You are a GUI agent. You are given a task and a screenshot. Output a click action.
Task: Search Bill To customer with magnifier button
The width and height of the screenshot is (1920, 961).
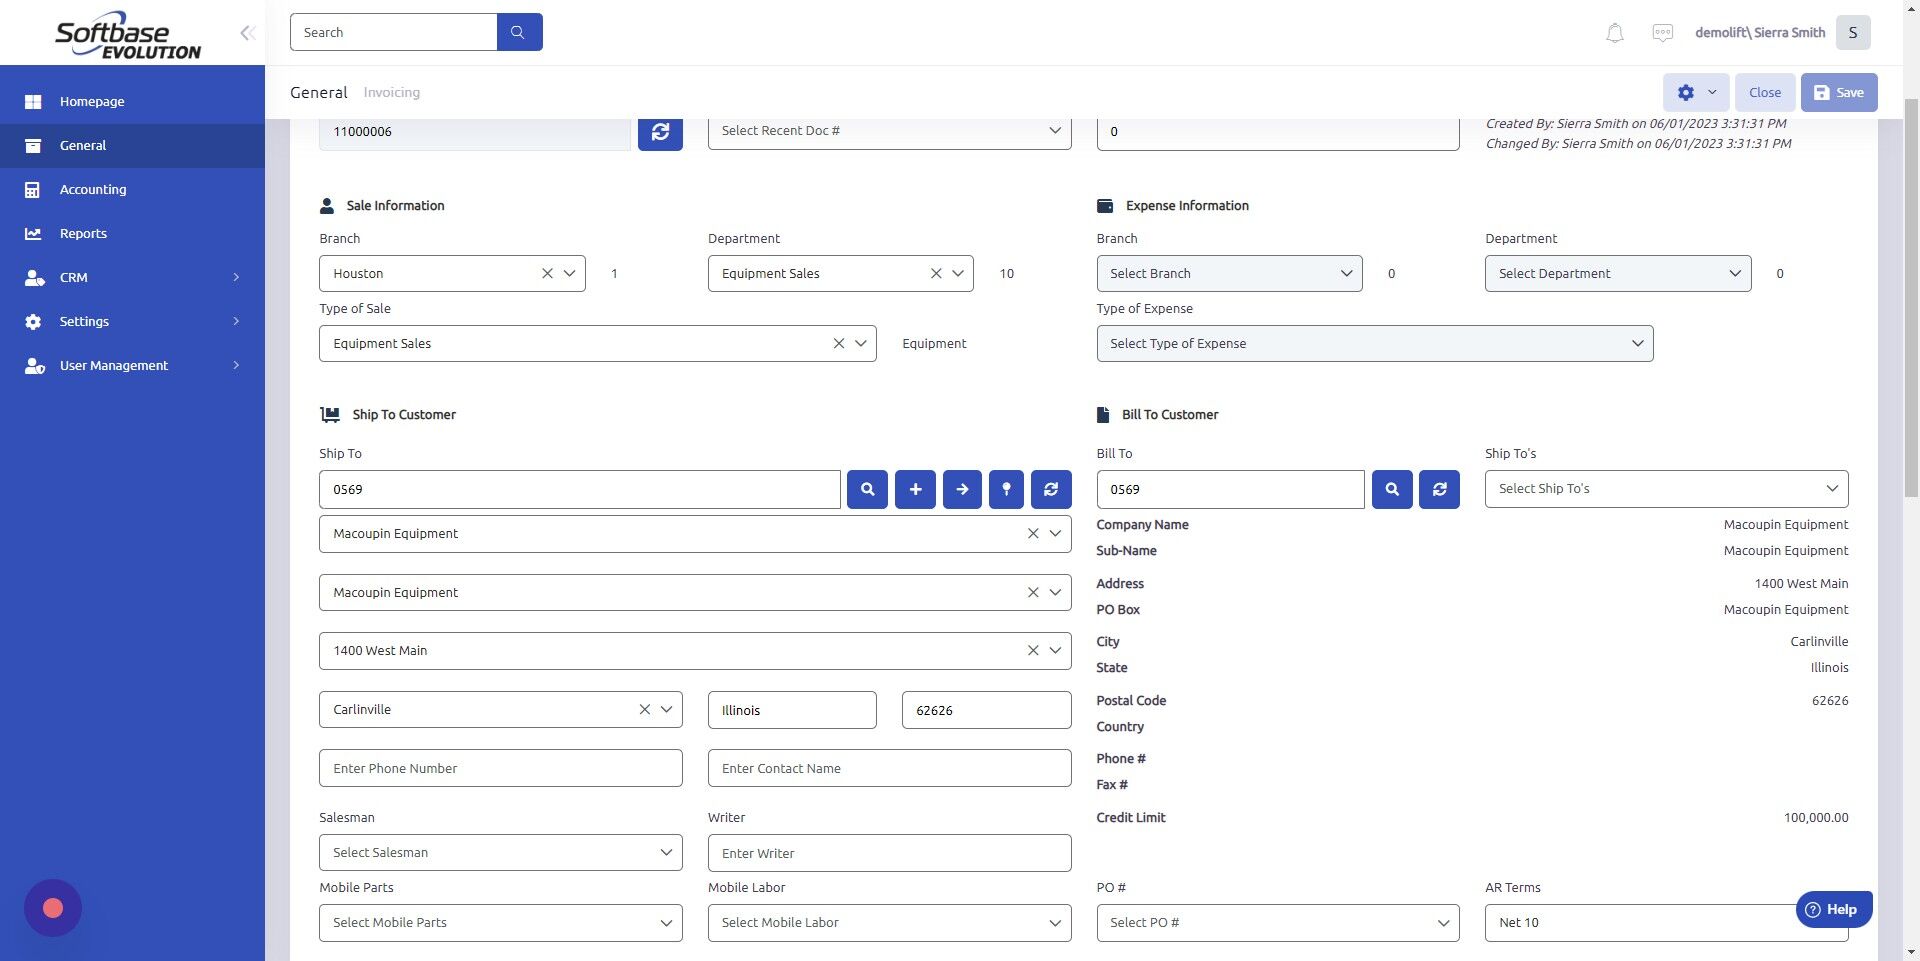pos(1392,489)
